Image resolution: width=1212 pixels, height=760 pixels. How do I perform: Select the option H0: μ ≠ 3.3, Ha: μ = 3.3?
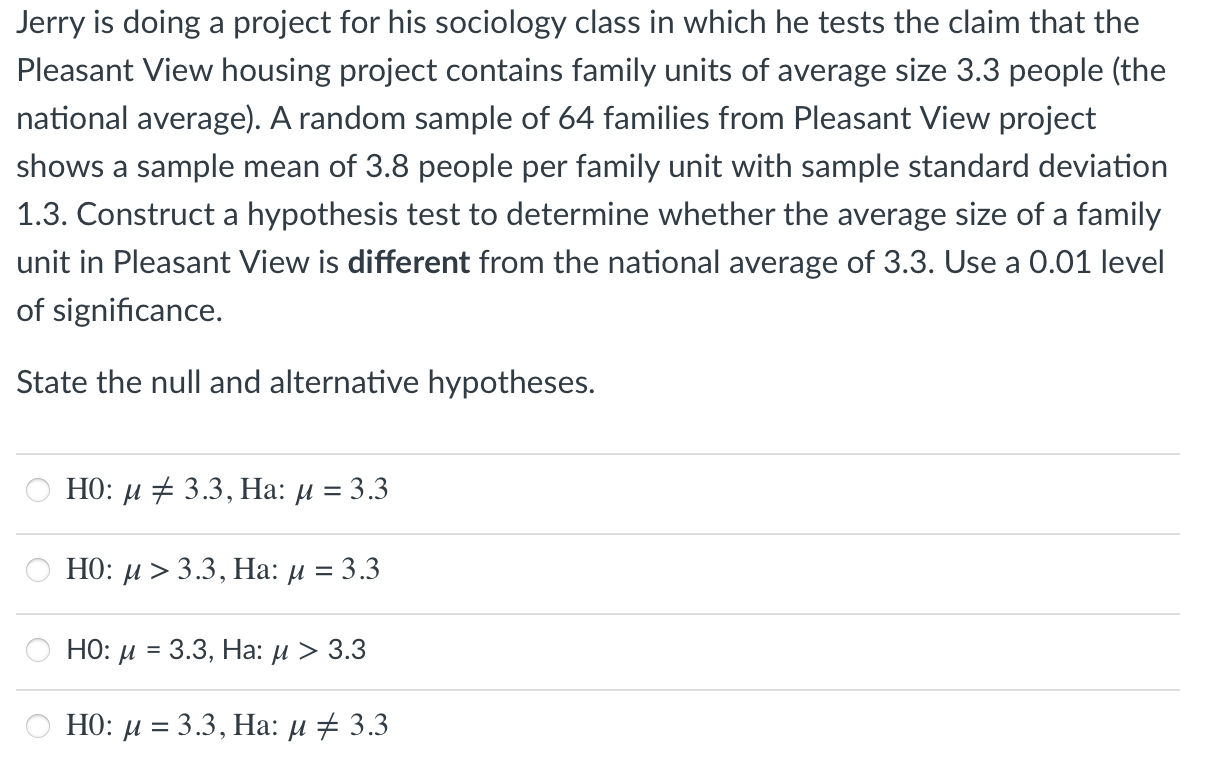tap(225, 489)
